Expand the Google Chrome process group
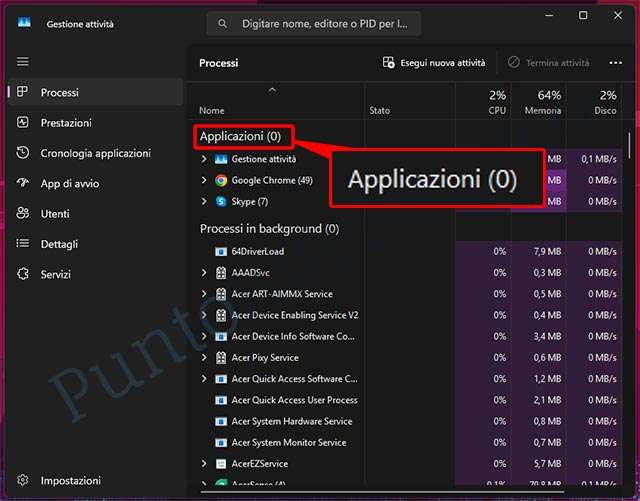The width and height of the screenshot is (640, 501). (x=204, y=180)
